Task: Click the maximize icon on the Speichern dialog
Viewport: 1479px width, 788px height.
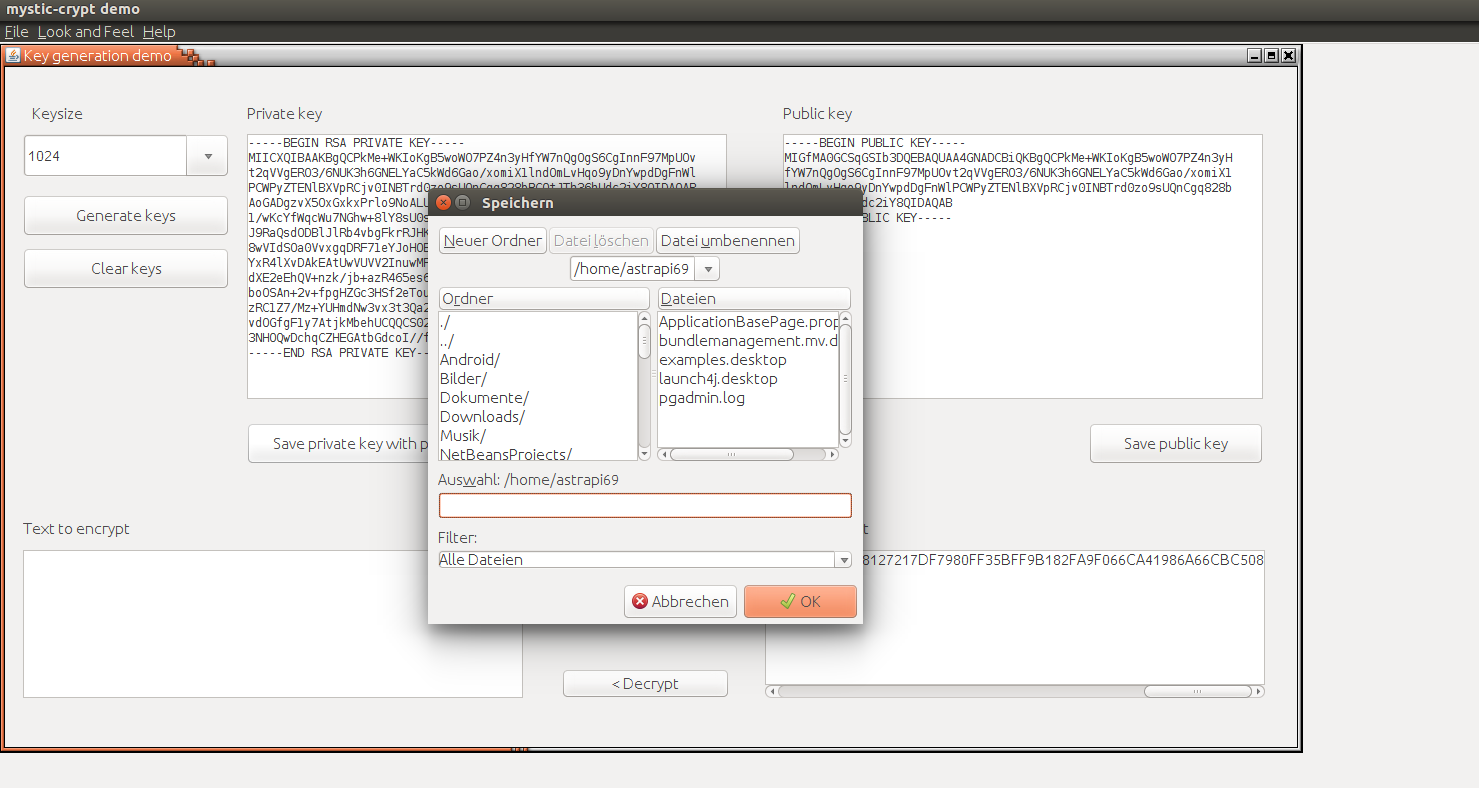Action: 460,201
